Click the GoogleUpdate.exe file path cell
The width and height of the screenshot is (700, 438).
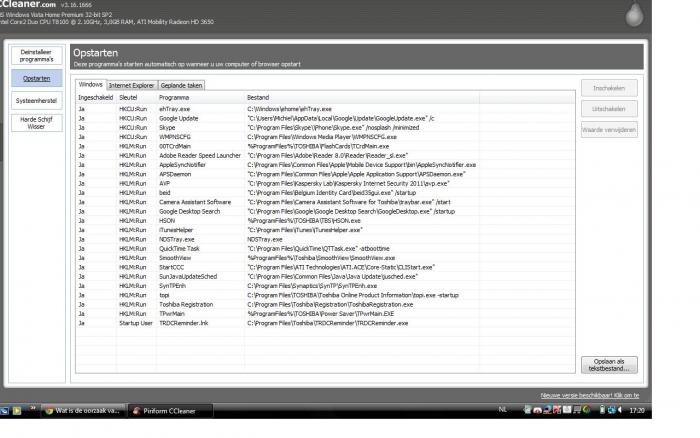(341, 118)
